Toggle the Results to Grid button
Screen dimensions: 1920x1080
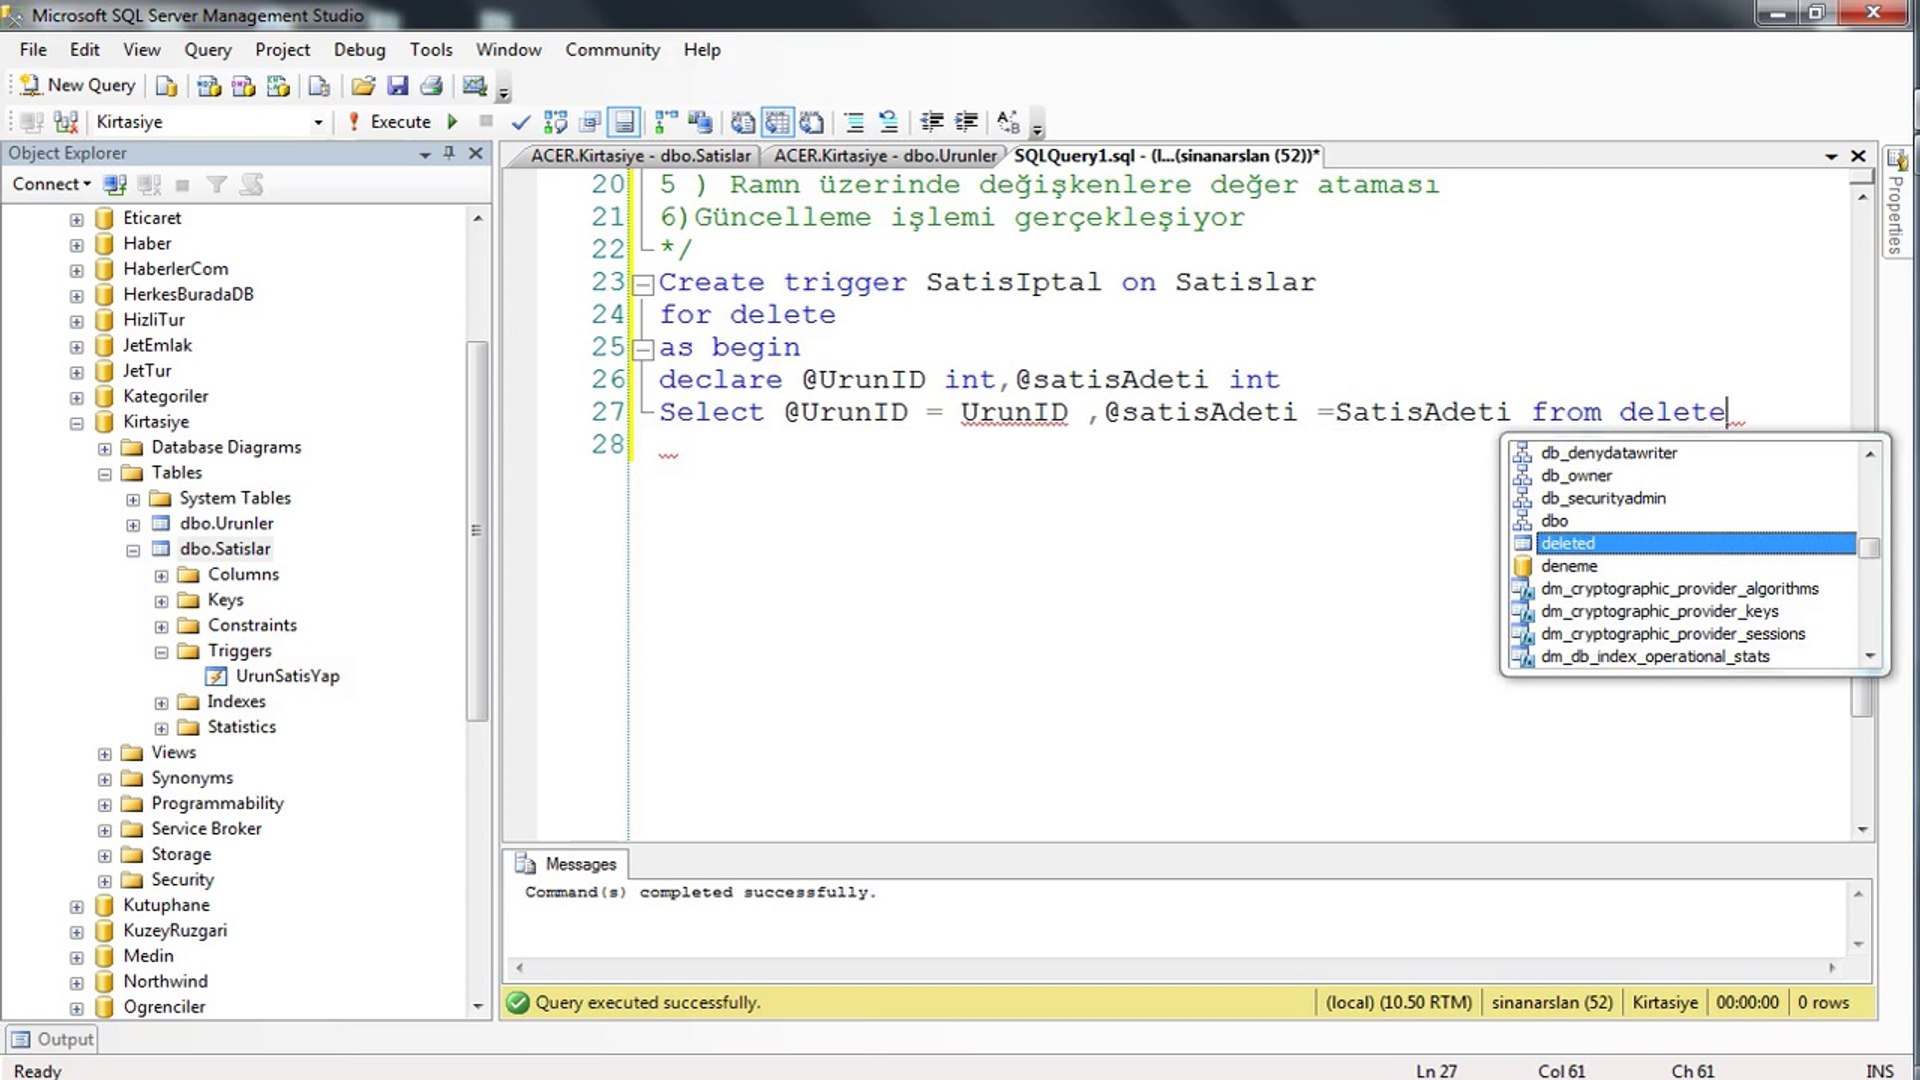(778, 122)
